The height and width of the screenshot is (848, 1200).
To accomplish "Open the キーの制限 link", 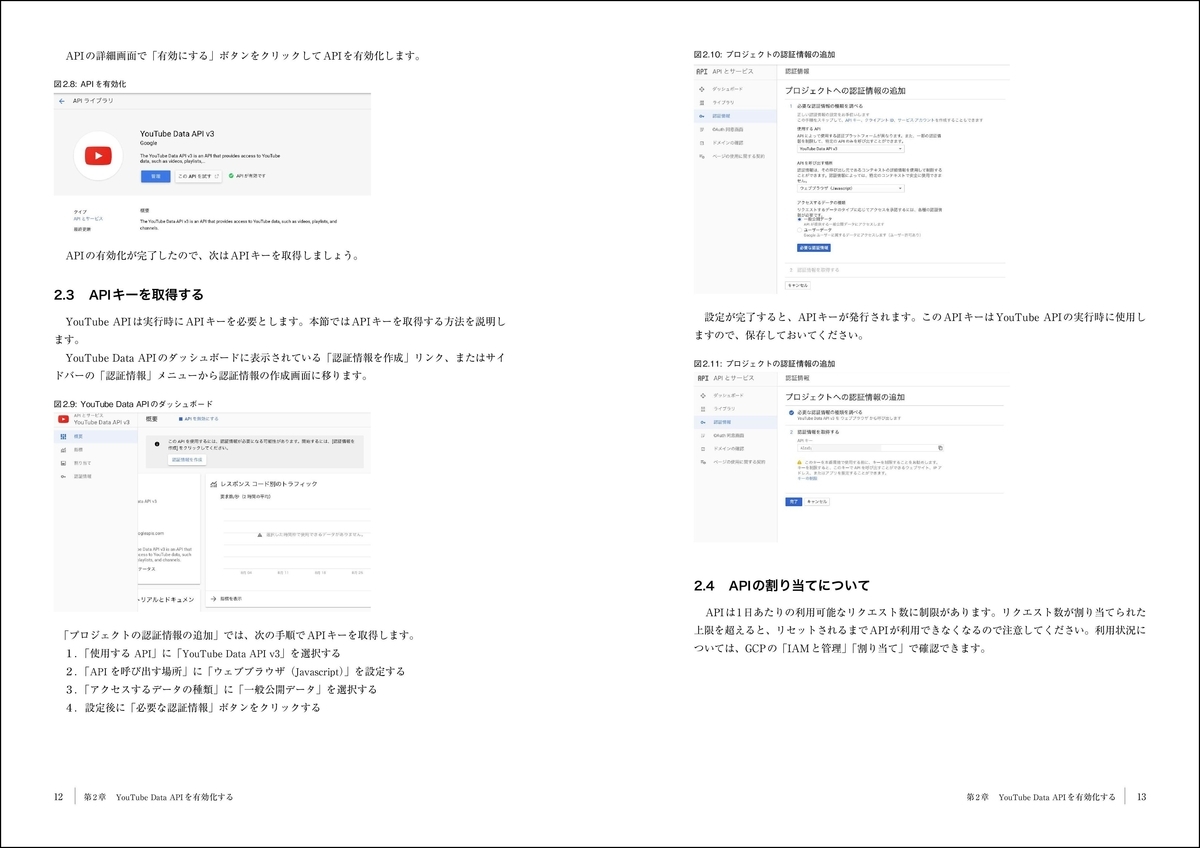I will [x=807, y=477].
